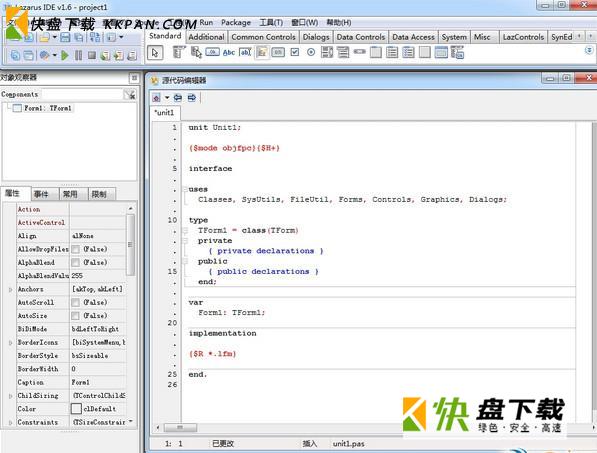Stop the program with square button

[92, 55]
